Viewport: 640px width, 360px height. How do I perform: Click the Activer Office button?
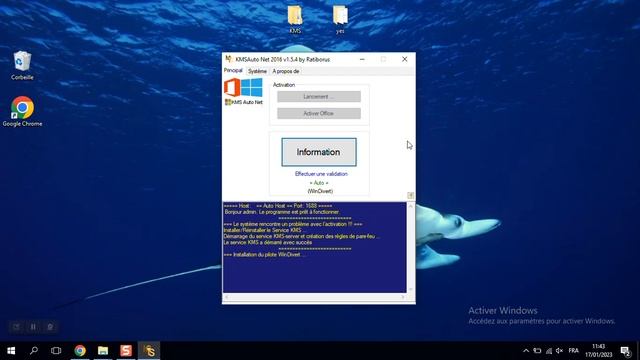(319, 113)
